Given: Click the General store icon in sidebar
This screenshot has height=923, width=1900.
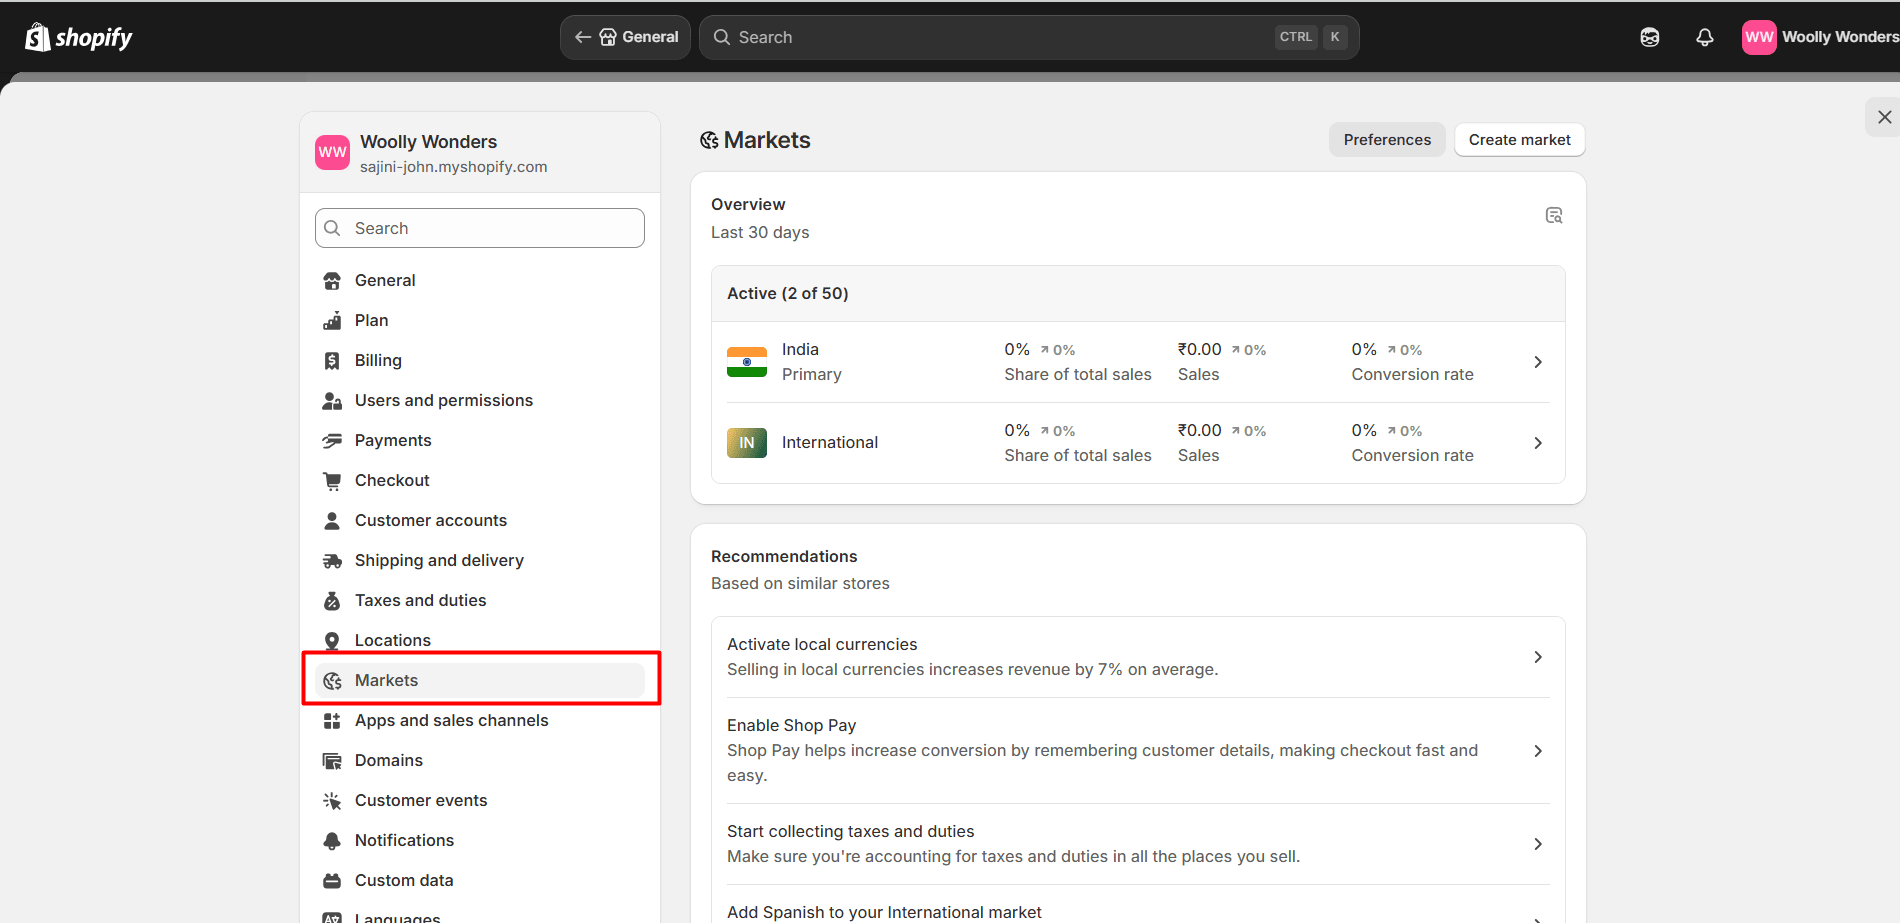Looking at the screenshot, I should point(332,281).
